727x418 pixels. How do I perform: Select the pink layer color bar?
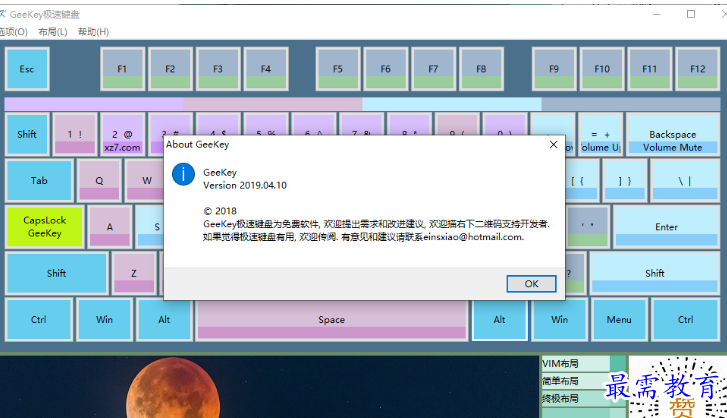(273, 104)
